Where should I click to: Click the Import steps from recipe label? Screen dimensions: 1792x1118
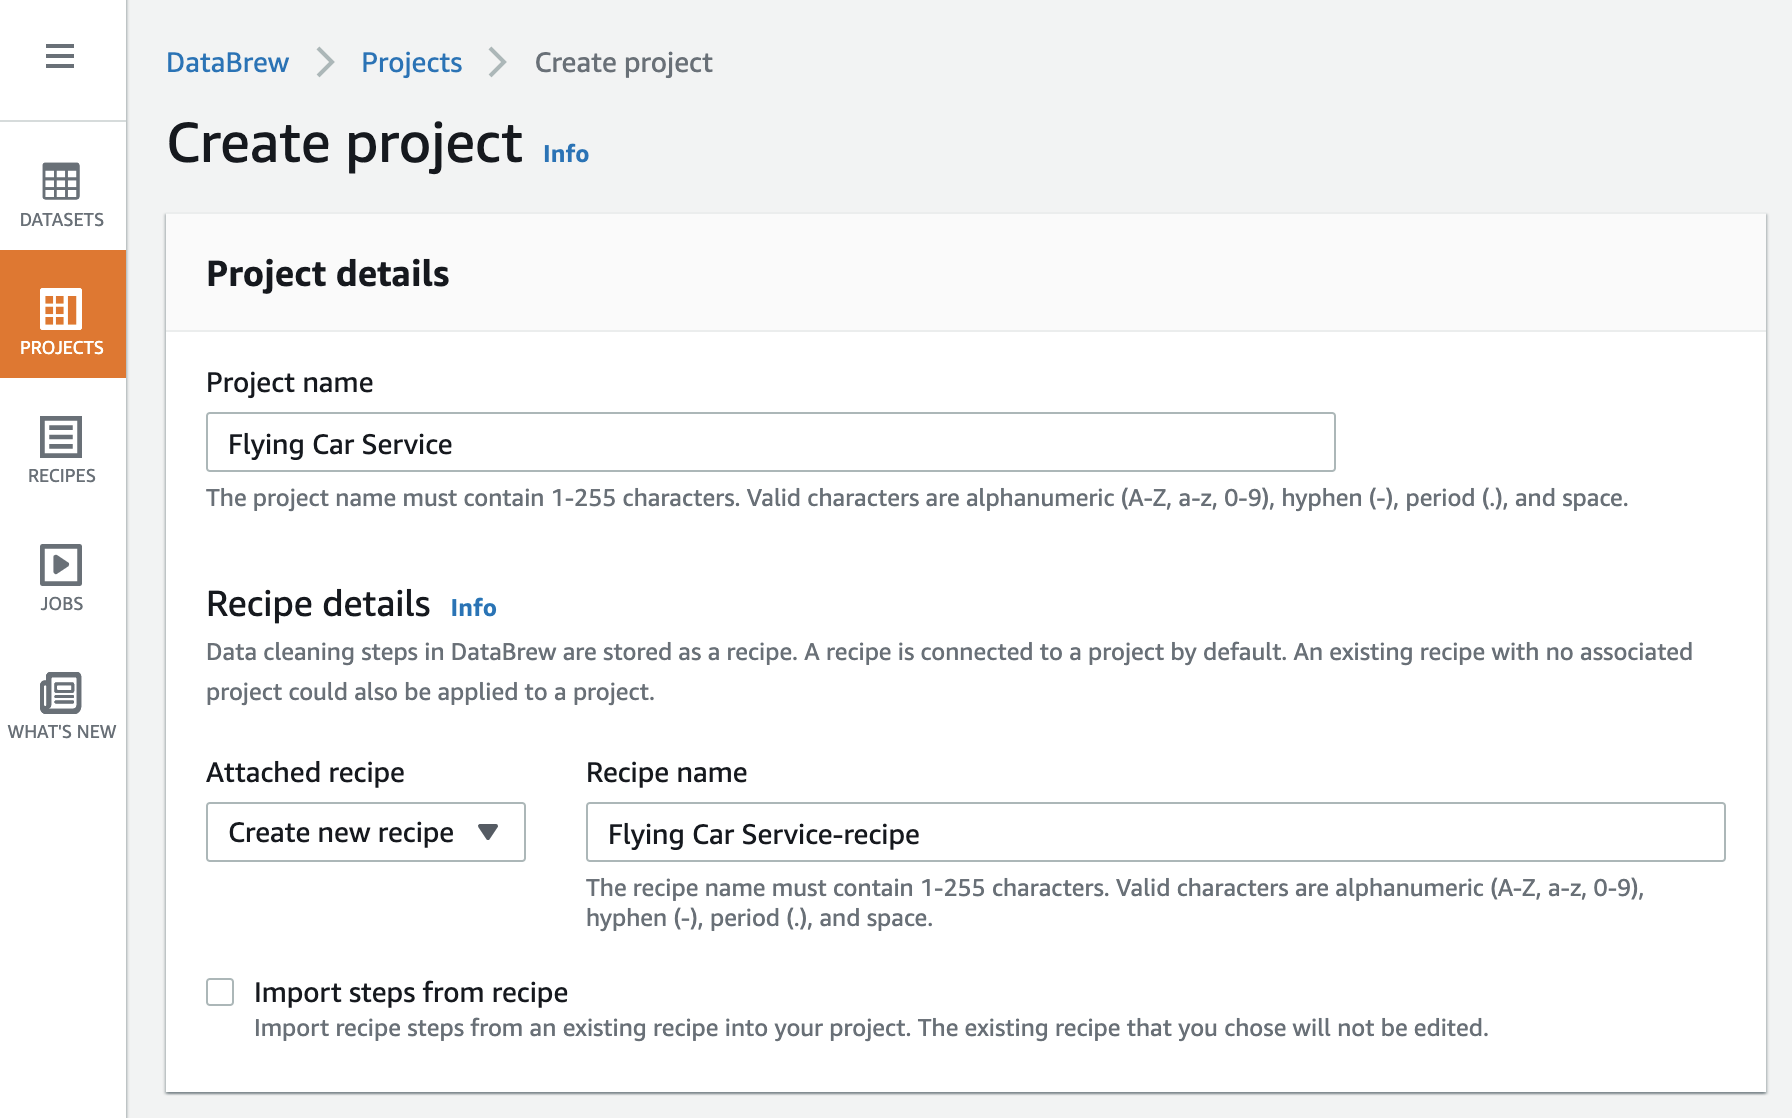(x=411, y=992)
